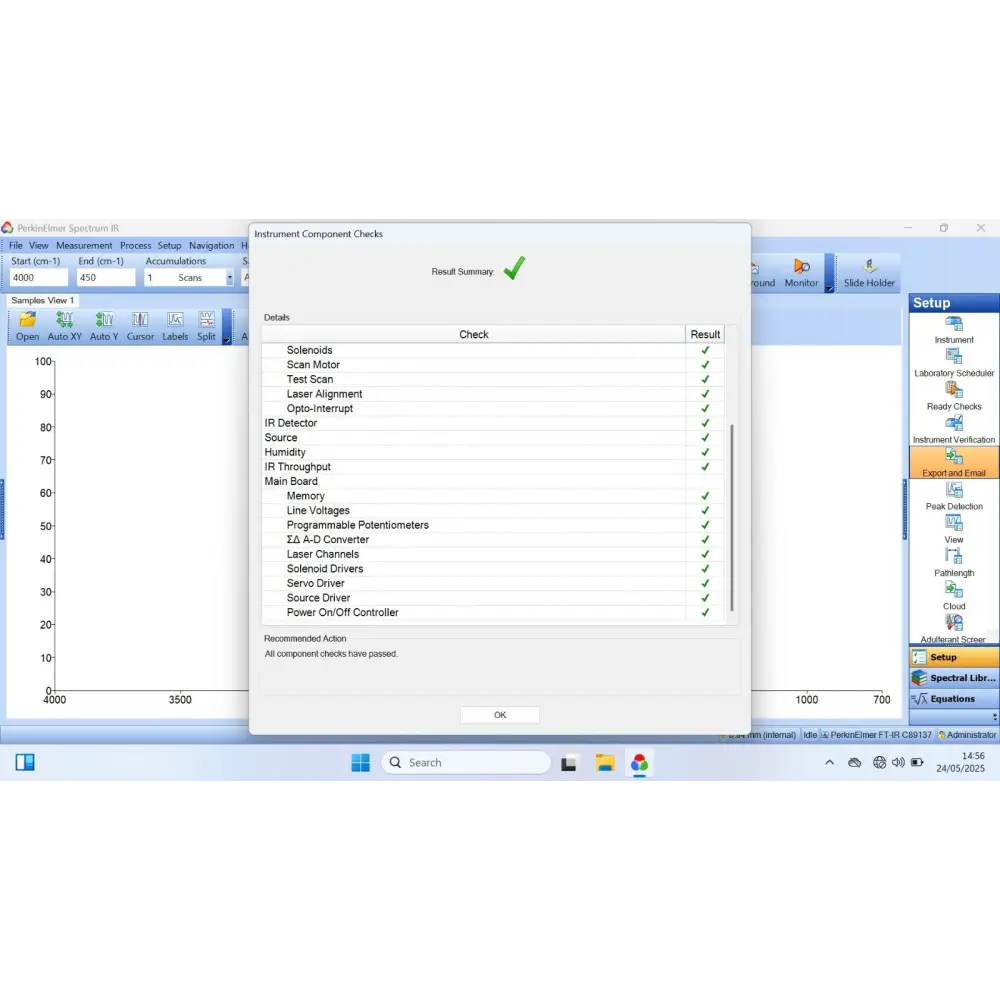Select the Programmable Potentiometers row
The width and height of the screenshot is (1000, 1000).
point(493,525)
